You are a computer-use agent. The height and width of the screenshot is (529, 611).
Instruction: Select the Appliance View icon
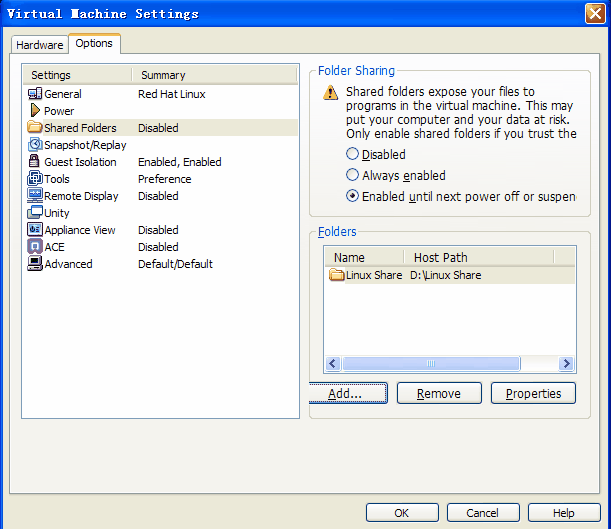pyautogui.click(x=35, y=230)
